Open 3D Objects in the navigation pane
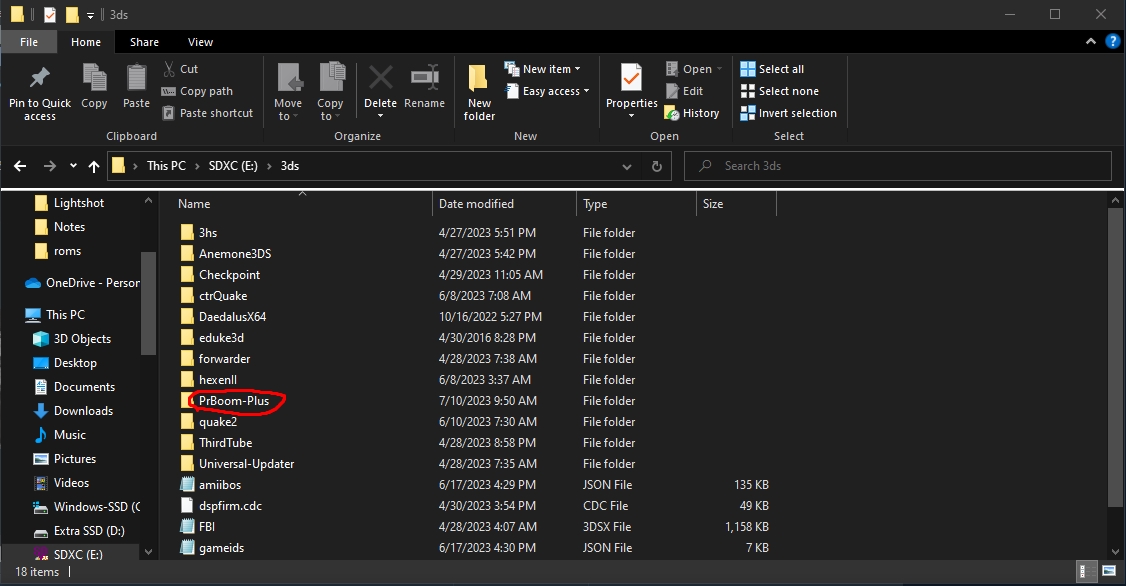 82,339
